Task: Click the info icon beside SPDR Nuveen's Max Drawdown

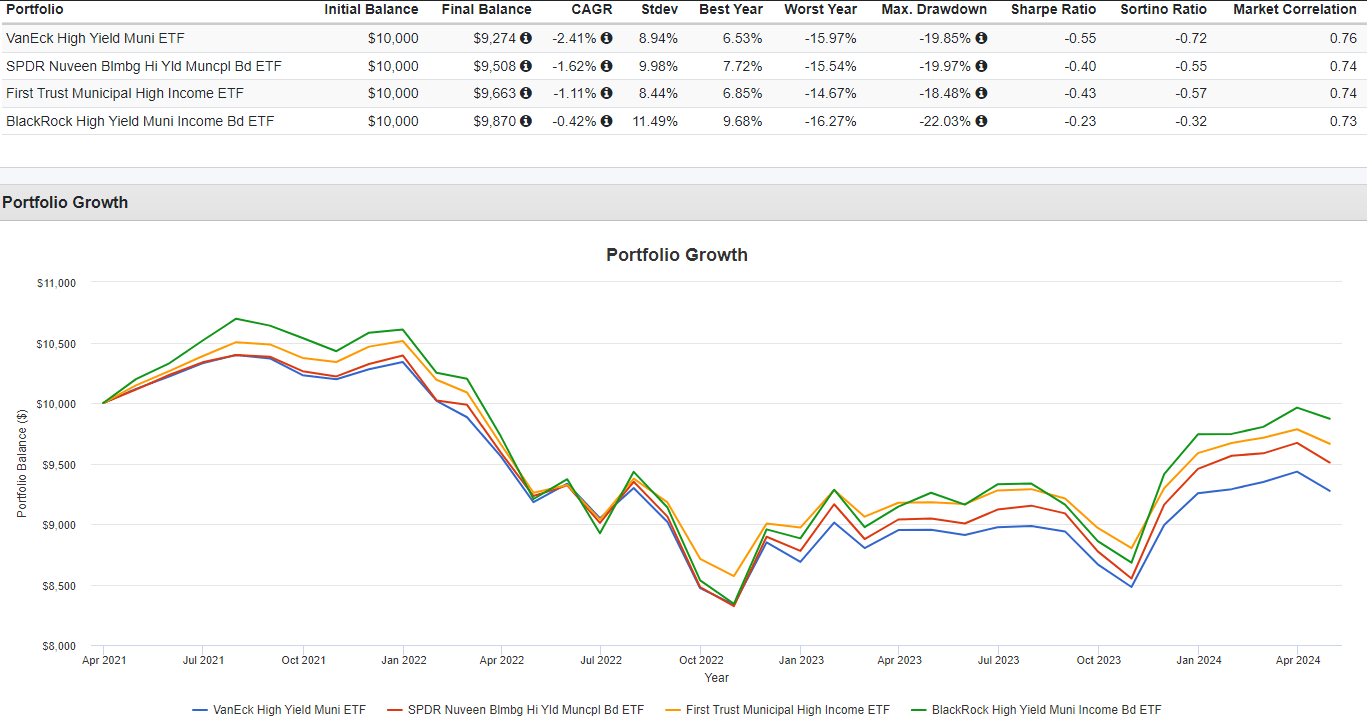Action: [x=980, y=66]
